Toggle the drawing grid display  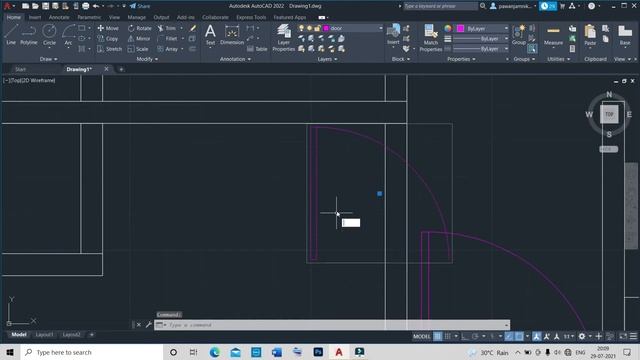[x=438, y=336]
